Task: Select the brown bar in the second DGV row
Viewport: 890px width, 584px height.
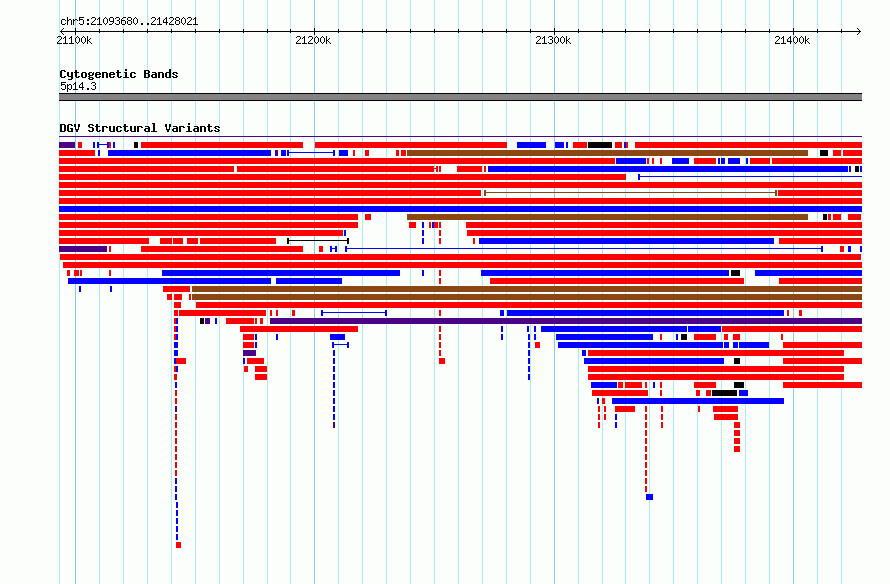Action: pos(607,153)
